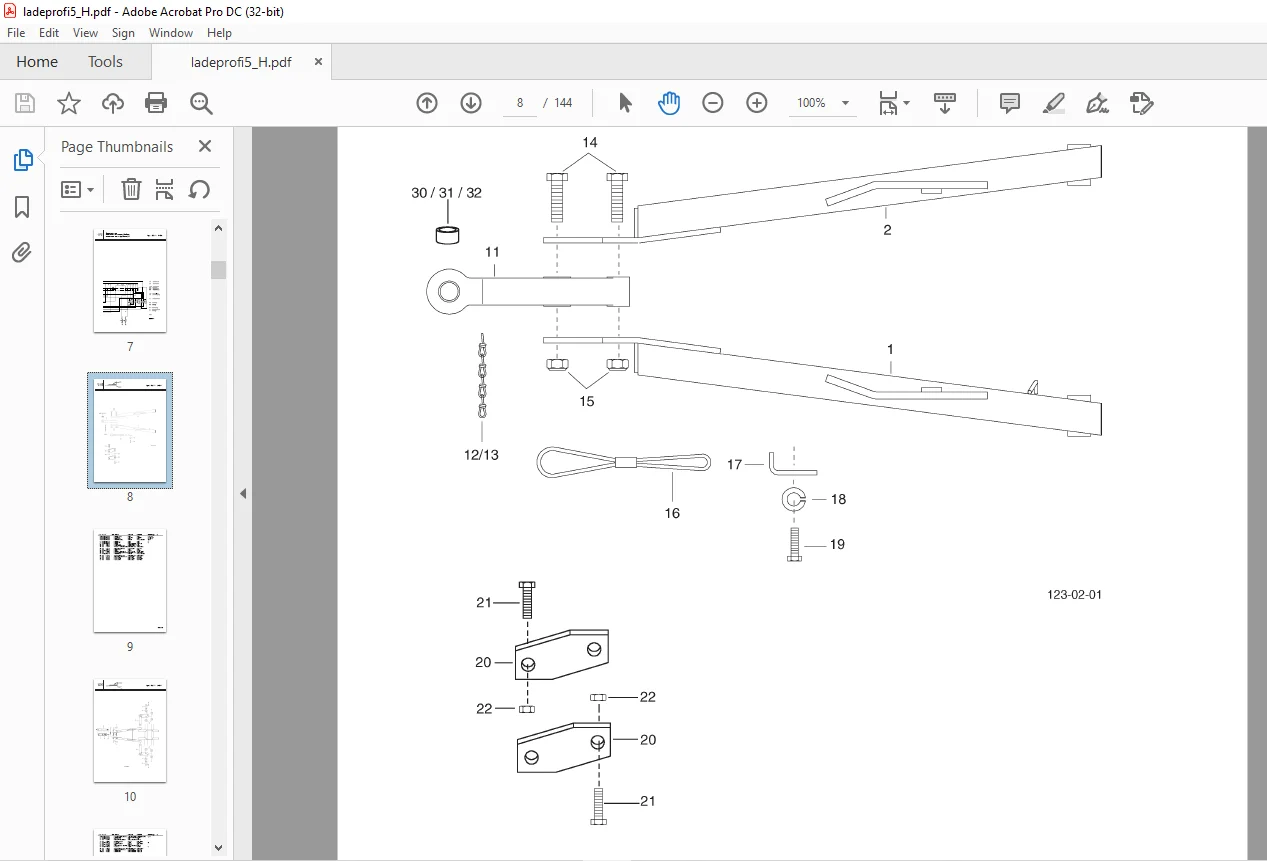Screen dimensions: 1267x861
Task: Click part label 30 / 31 / 32
Action: point(446,192)
